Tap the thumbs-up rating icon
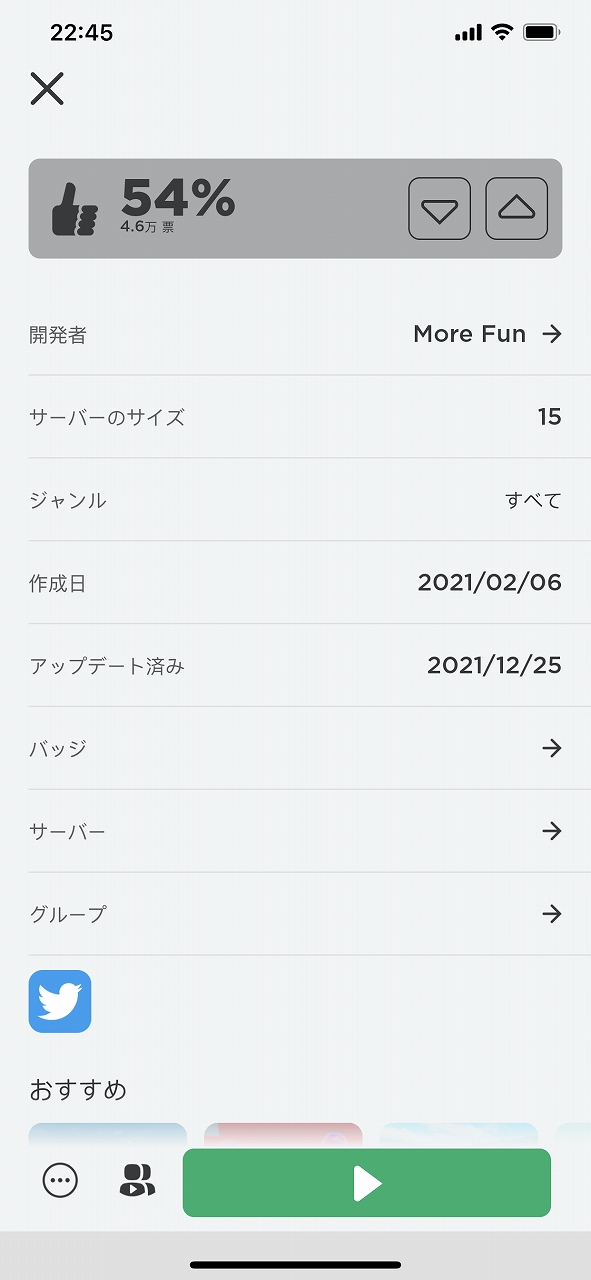The width and height of the screenshot is (591, 1280). pyautogui.click(x=75, y=208)
